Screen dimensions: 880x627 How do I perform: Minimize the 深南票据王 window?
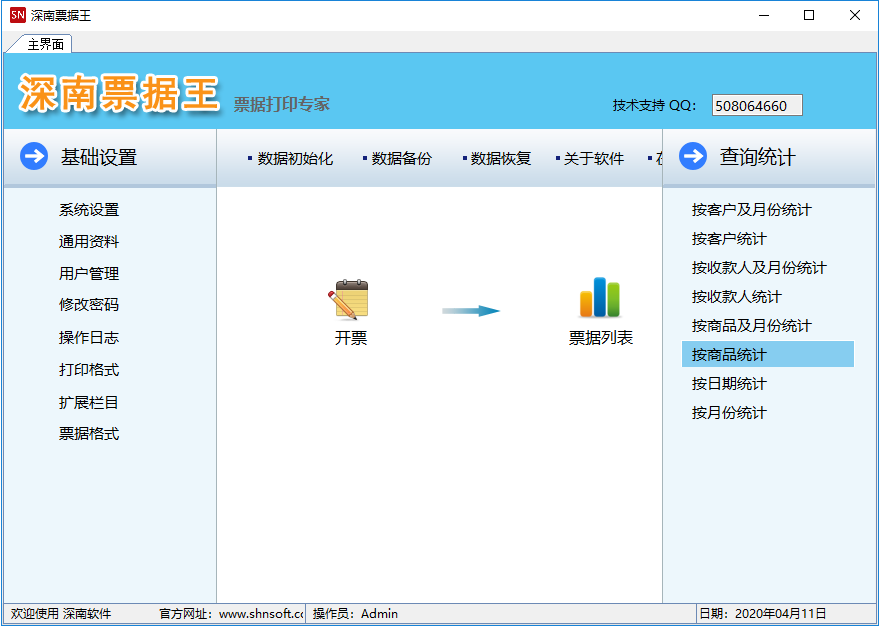click(763, 15)
